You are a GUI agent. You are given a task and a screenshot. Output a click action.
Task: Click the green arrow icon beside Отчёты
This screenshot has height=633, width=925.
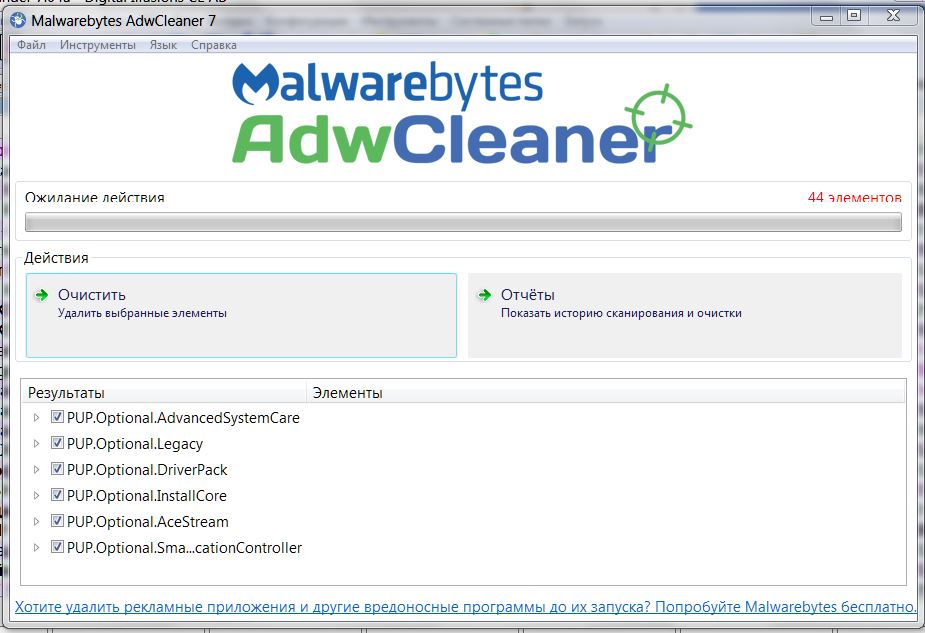click(484, 295)
